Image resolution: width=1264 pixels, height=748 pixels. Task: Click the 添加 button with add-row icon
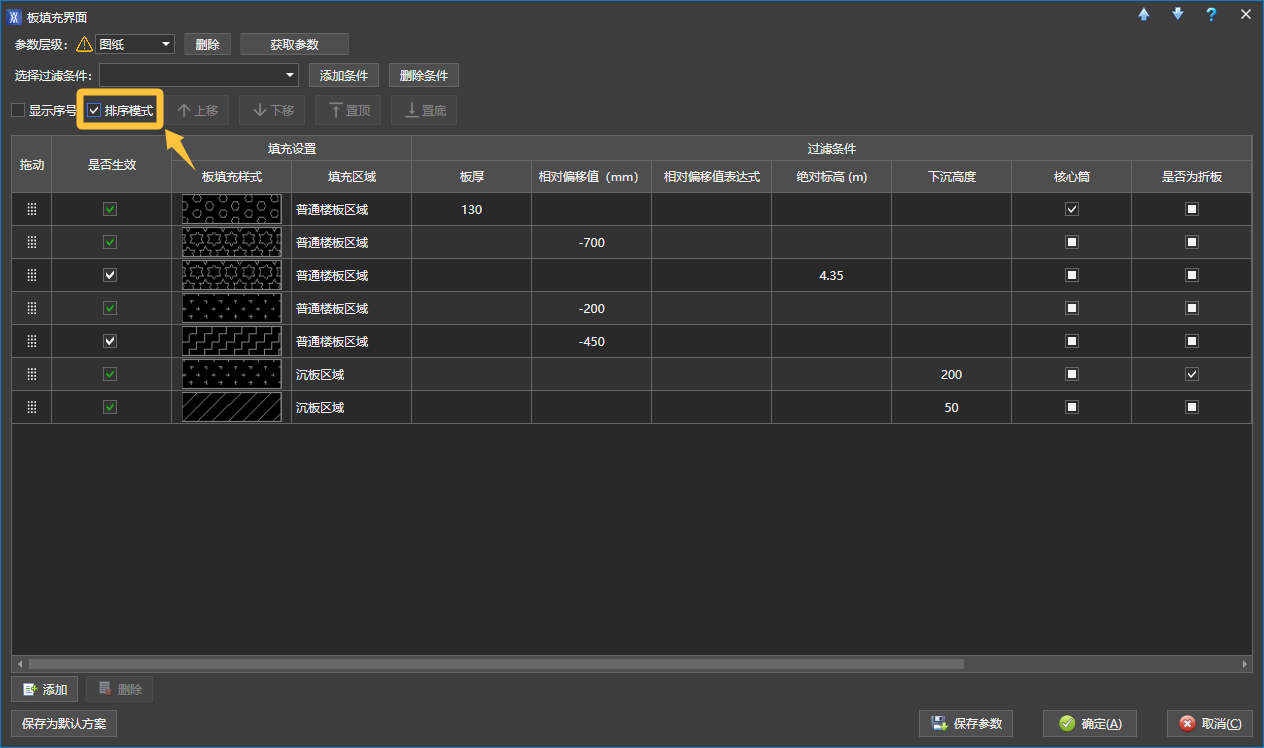point(45,689)
